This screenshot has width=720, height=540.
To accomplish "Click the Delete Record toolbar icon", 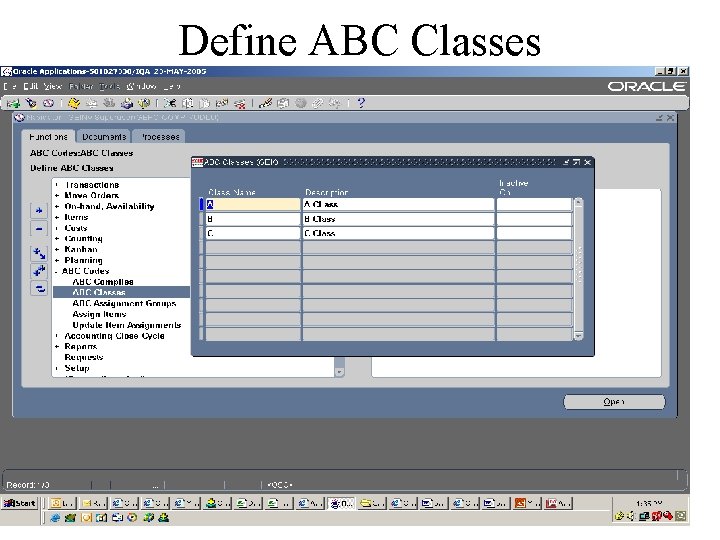I will tap(240, 103).
